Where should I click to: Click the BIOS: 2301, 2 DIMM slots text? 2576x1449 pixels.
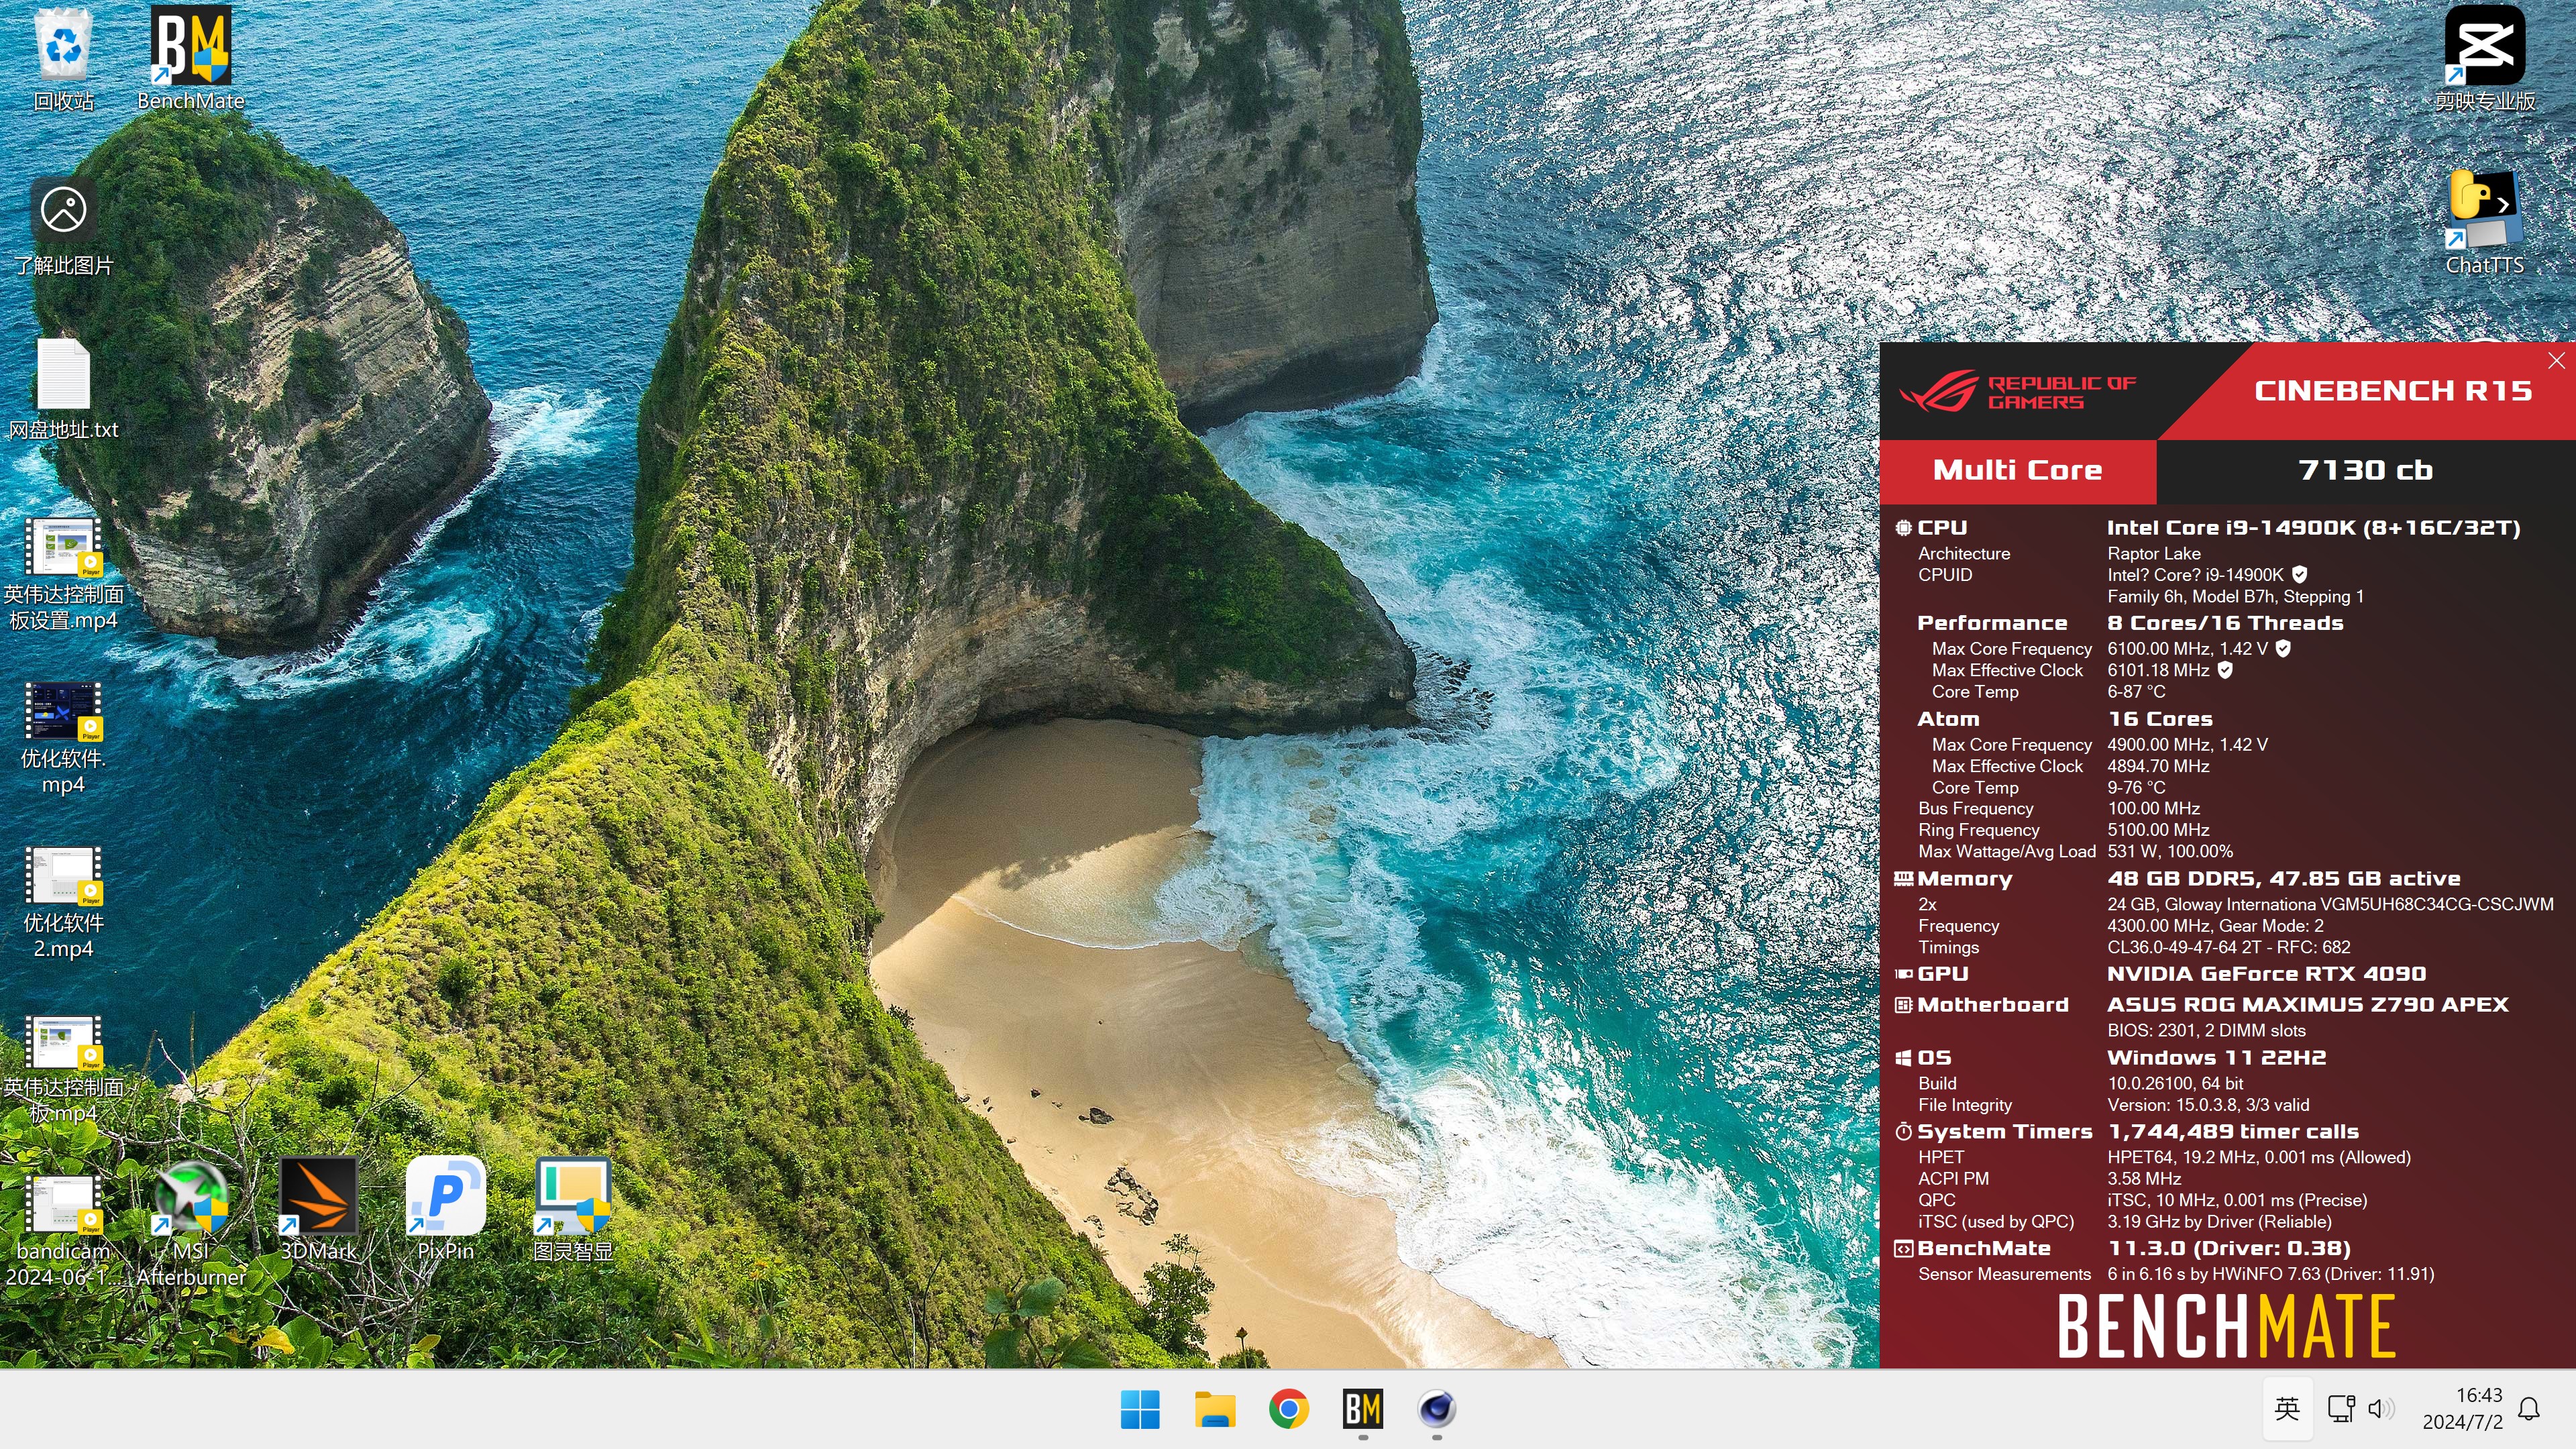point(2205,1030)
